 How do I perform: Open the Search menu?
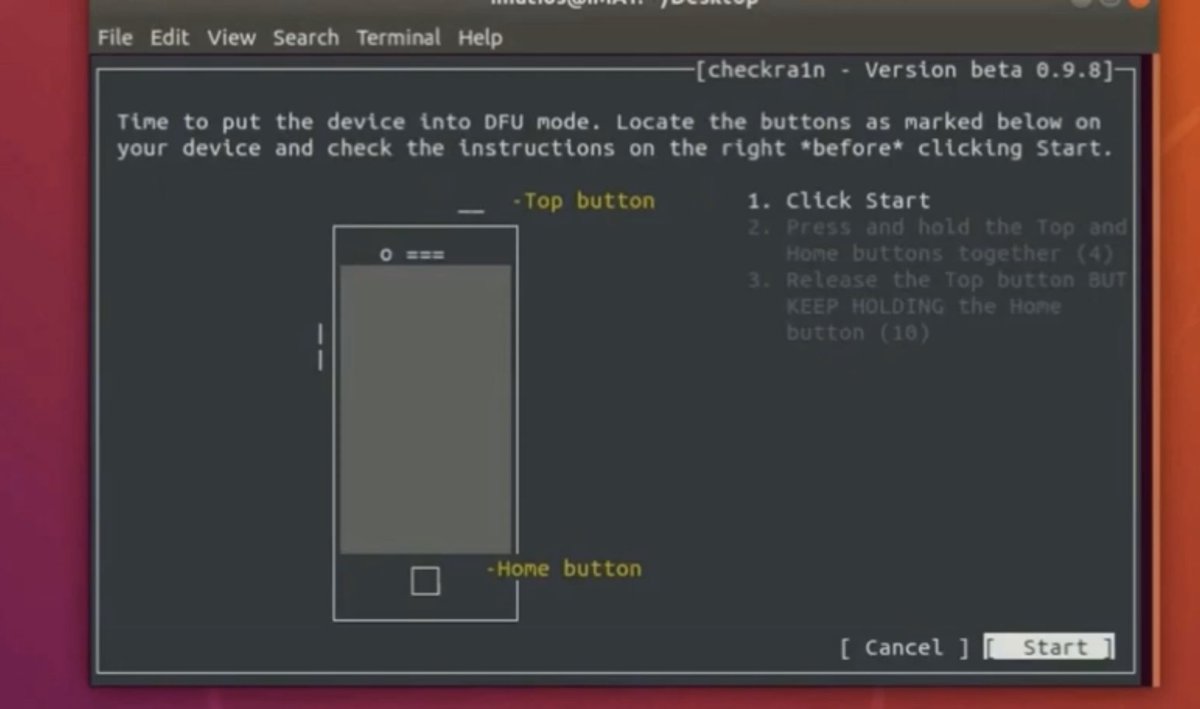(306, 38)
